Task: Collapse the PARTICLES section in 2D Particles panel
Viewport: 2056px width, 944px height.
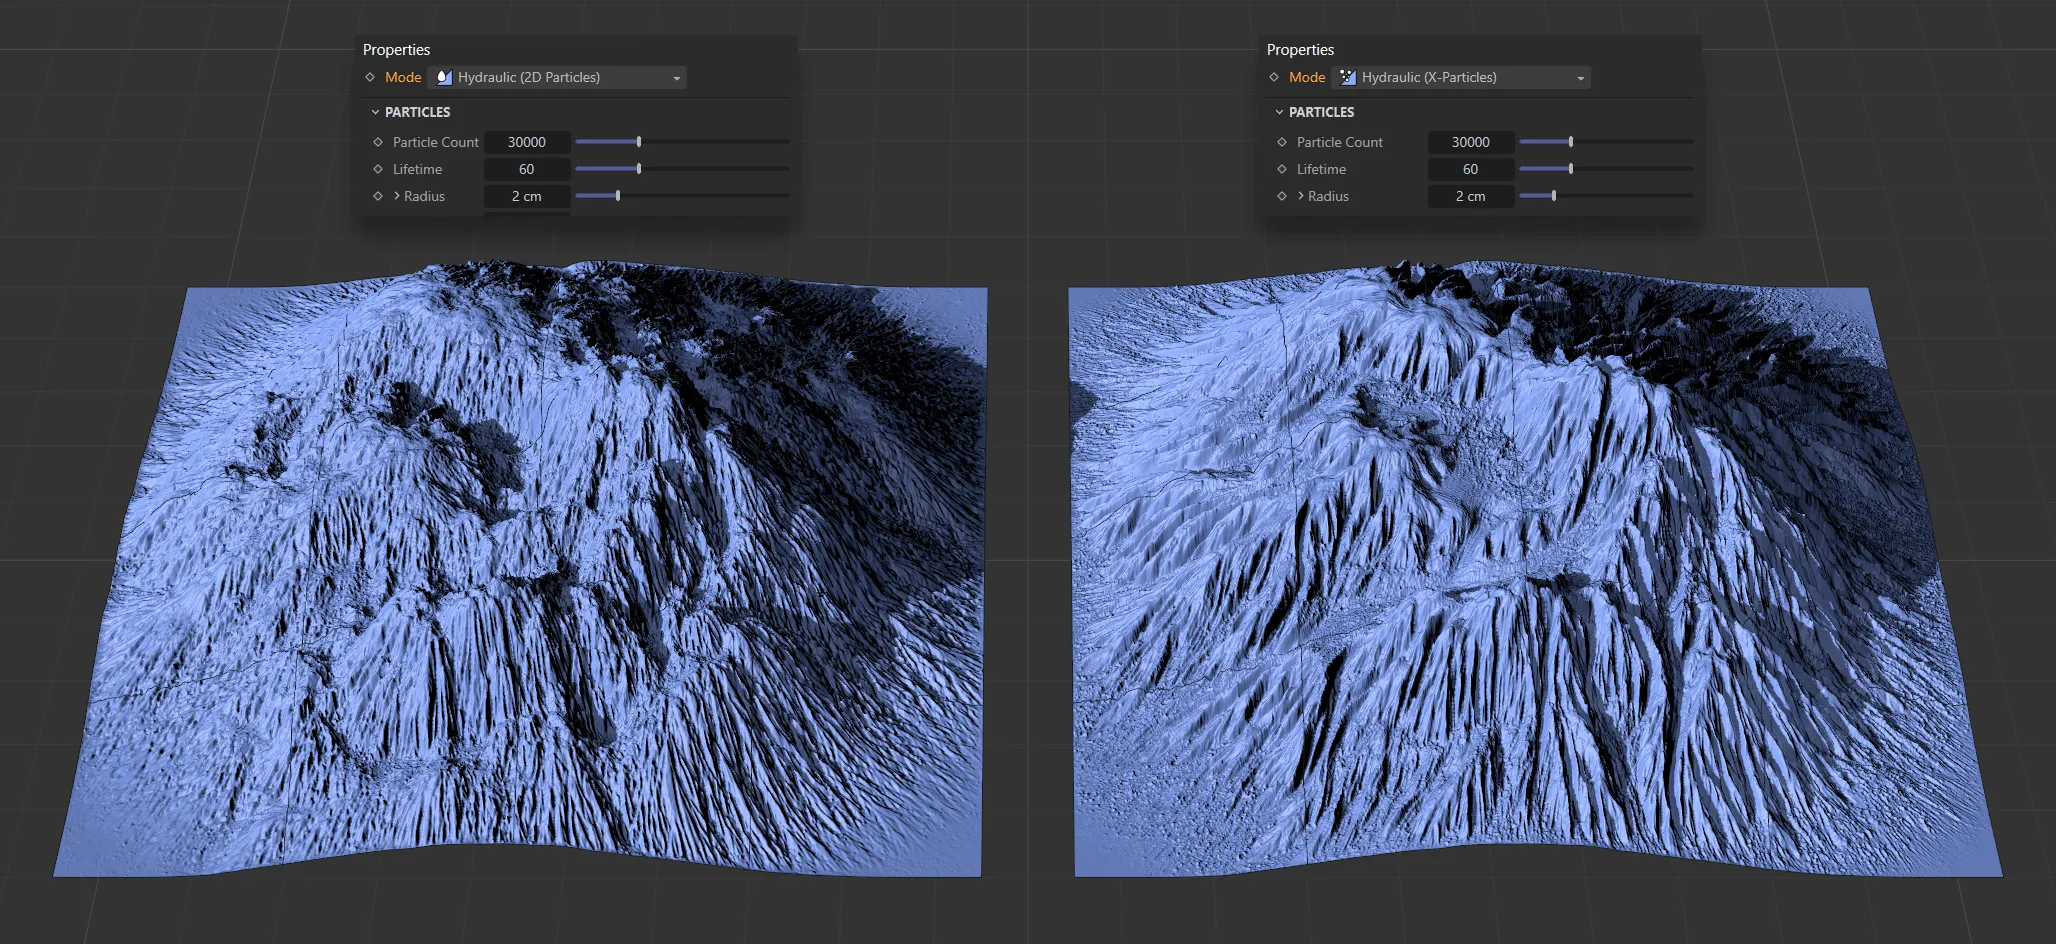Action: [x=376, y=112]
